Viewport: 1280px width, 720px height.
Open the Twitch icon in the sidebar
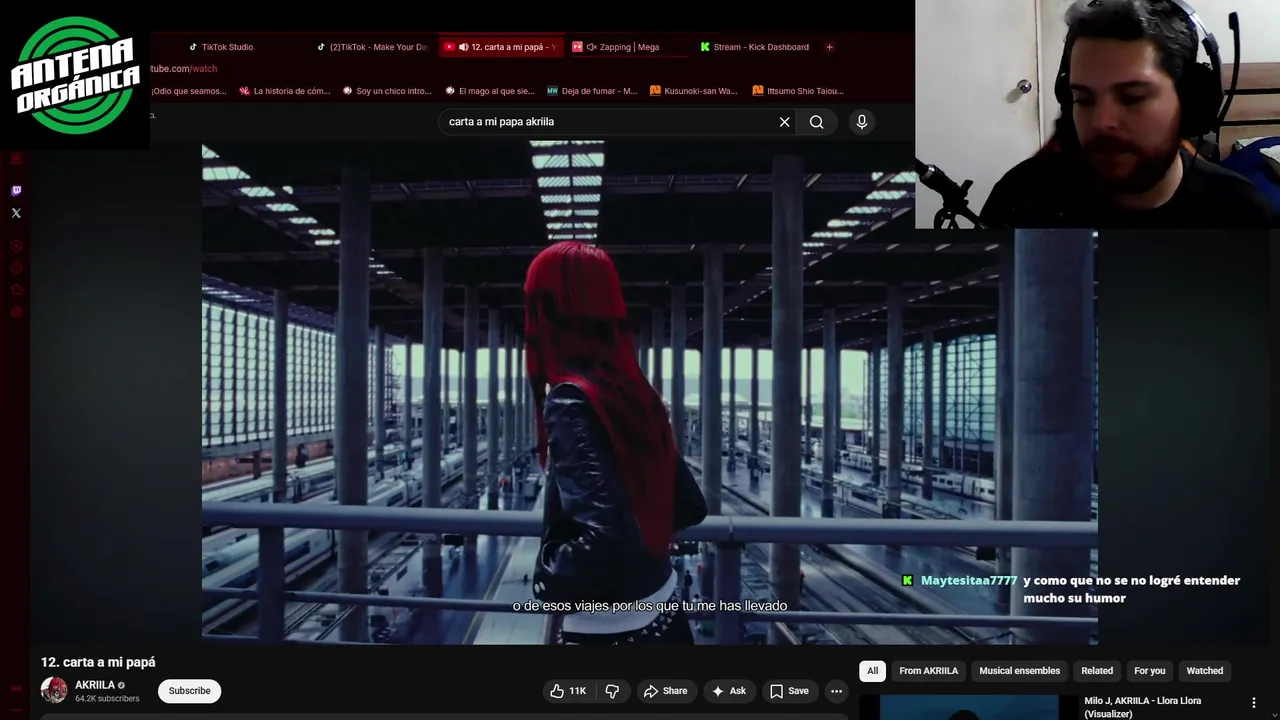(x=16, y=190)
